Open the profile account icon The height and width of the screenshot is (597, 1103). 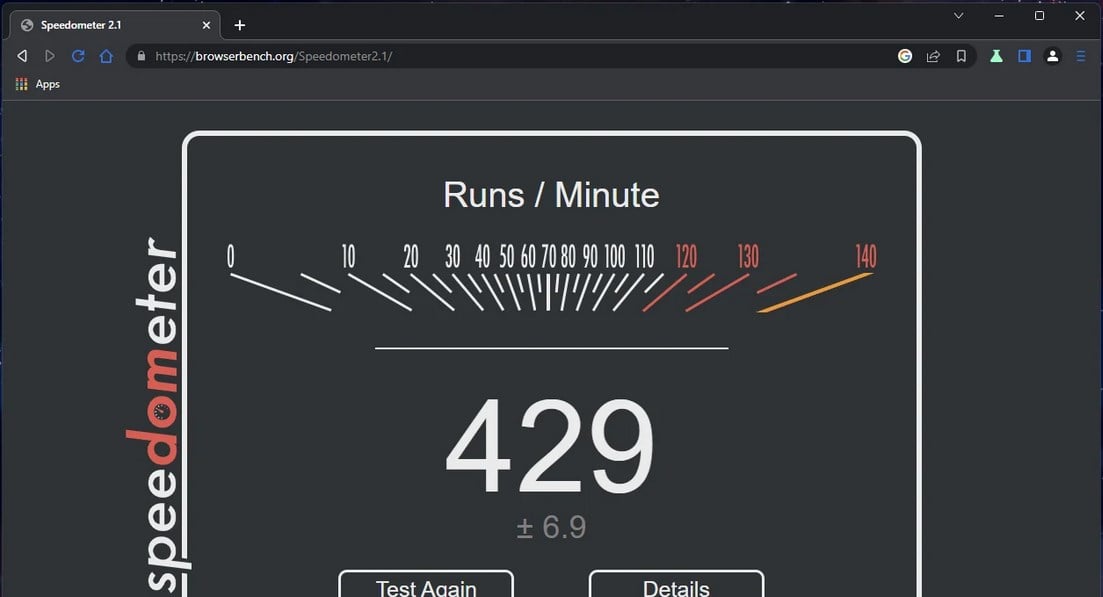(x=1052, y=56)
